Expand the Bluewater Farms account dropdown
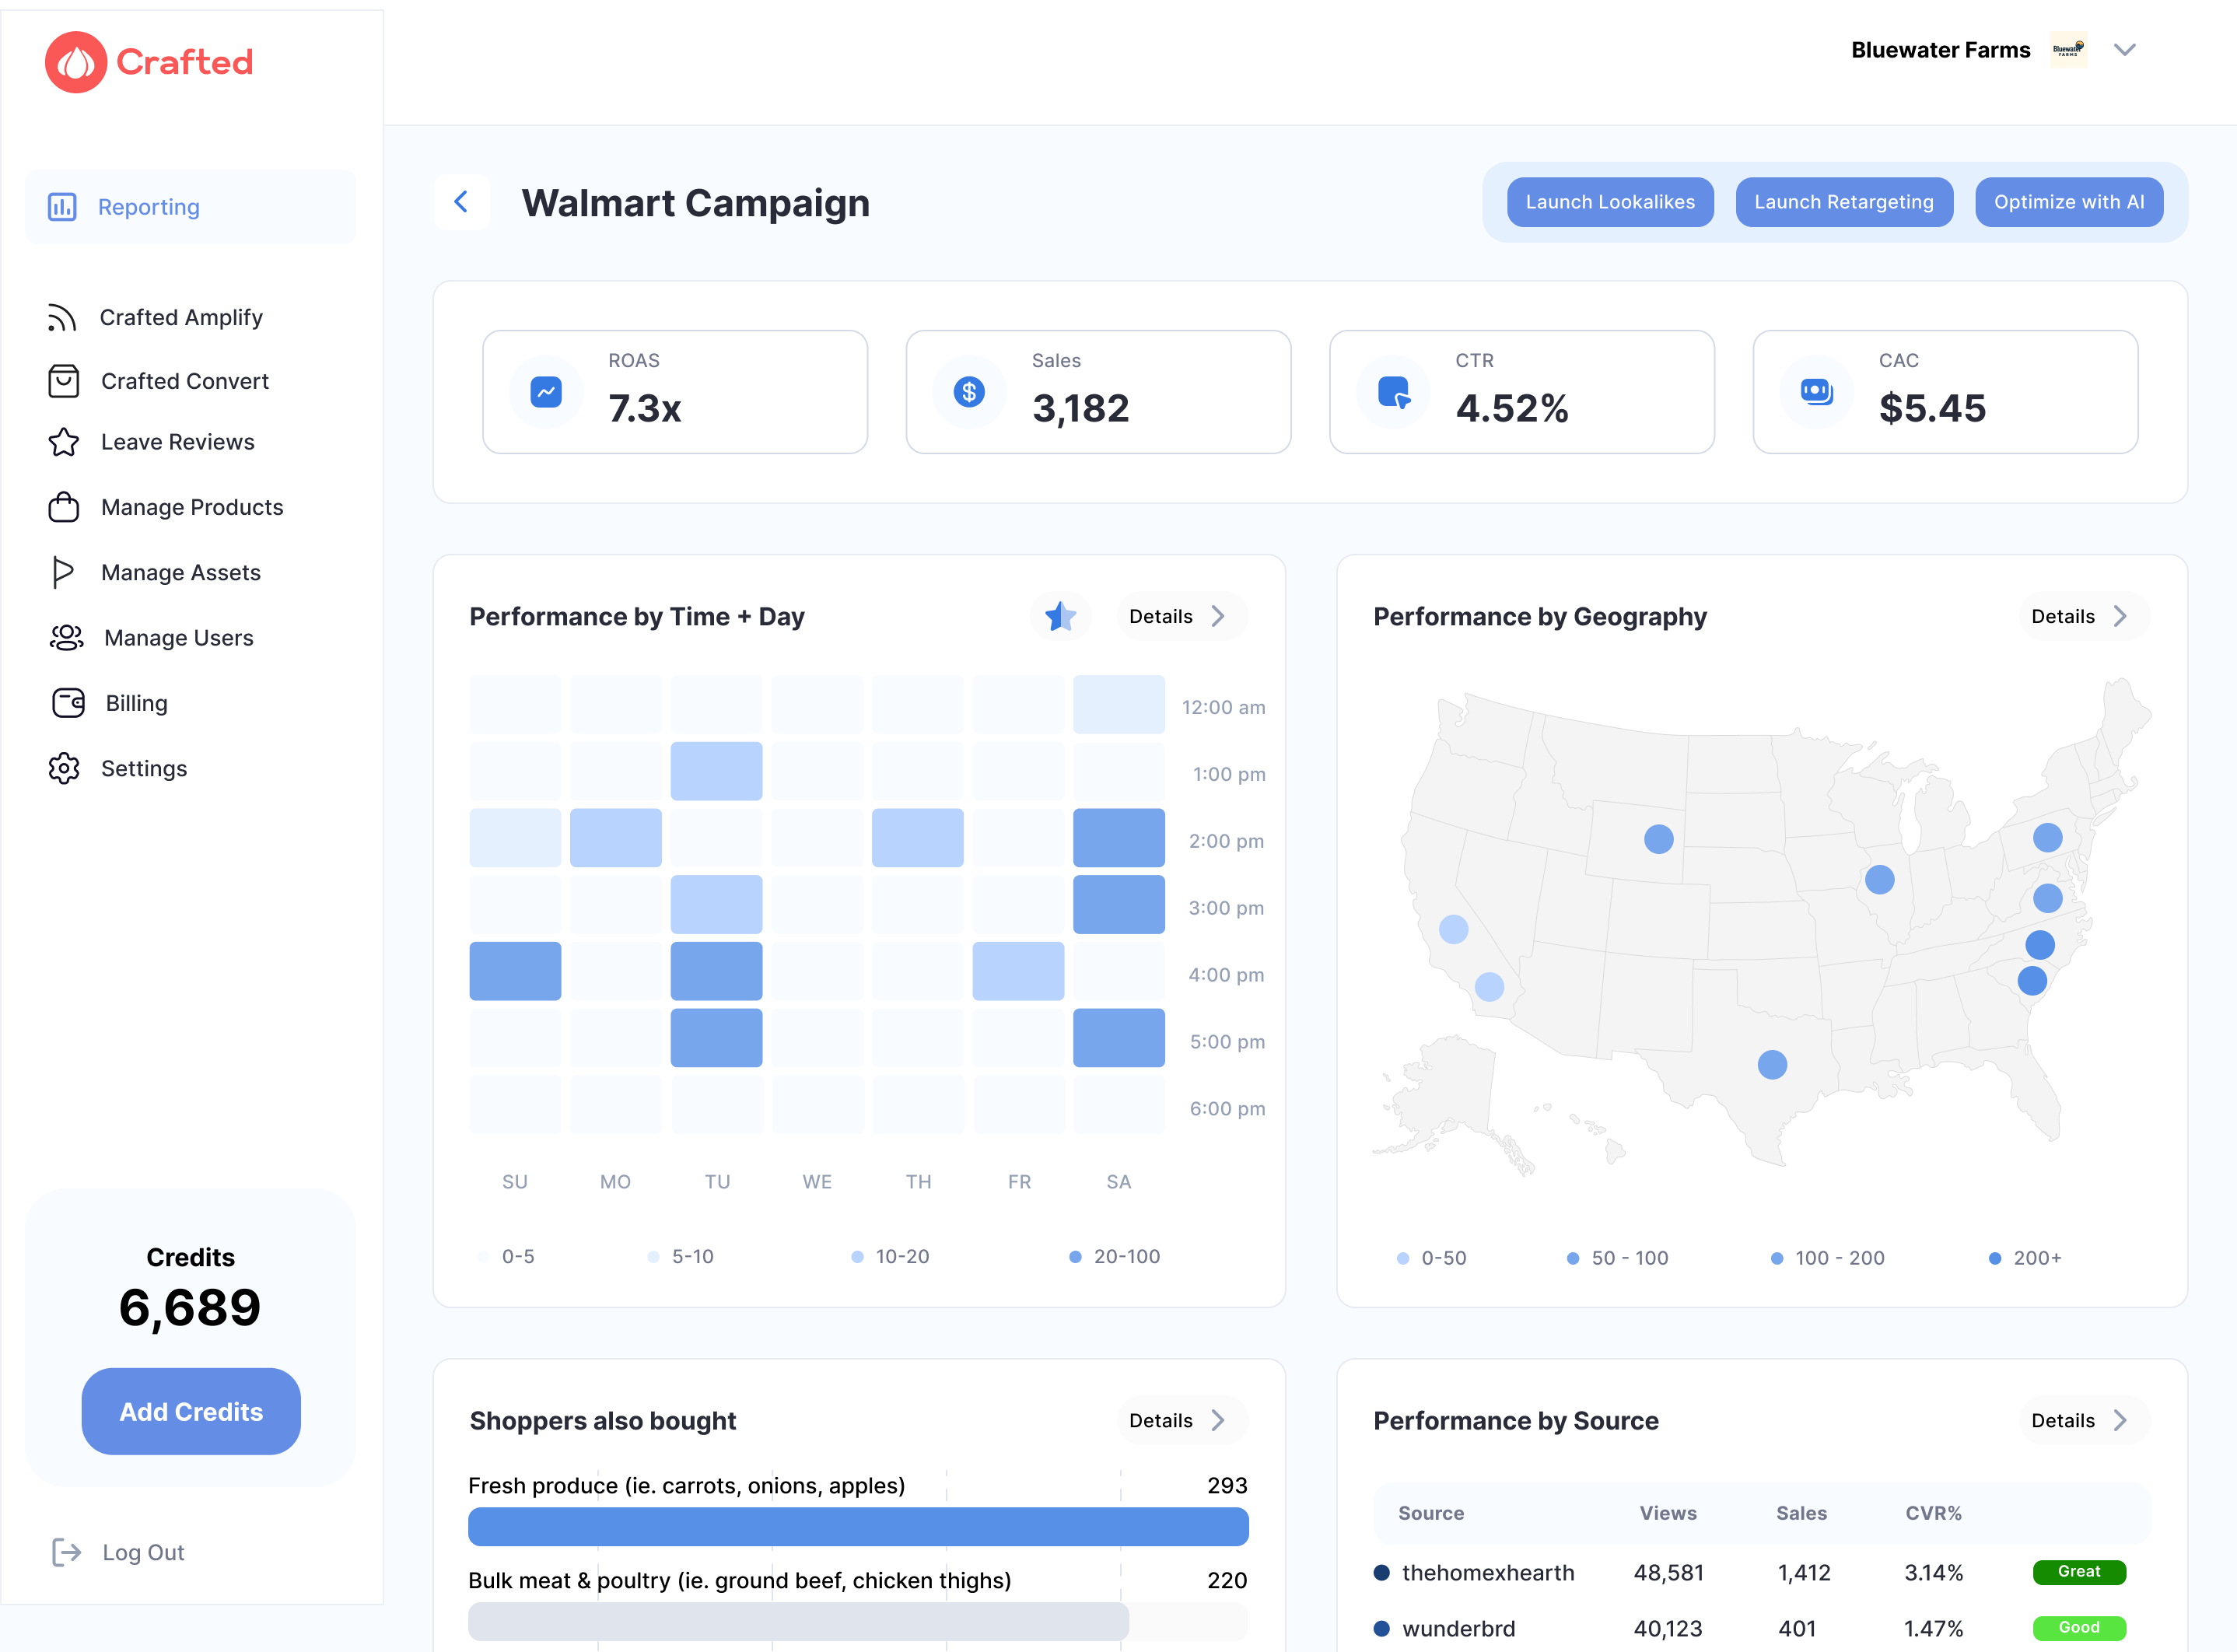This screenshot has height=1652, width=2237. [2124, 50]
